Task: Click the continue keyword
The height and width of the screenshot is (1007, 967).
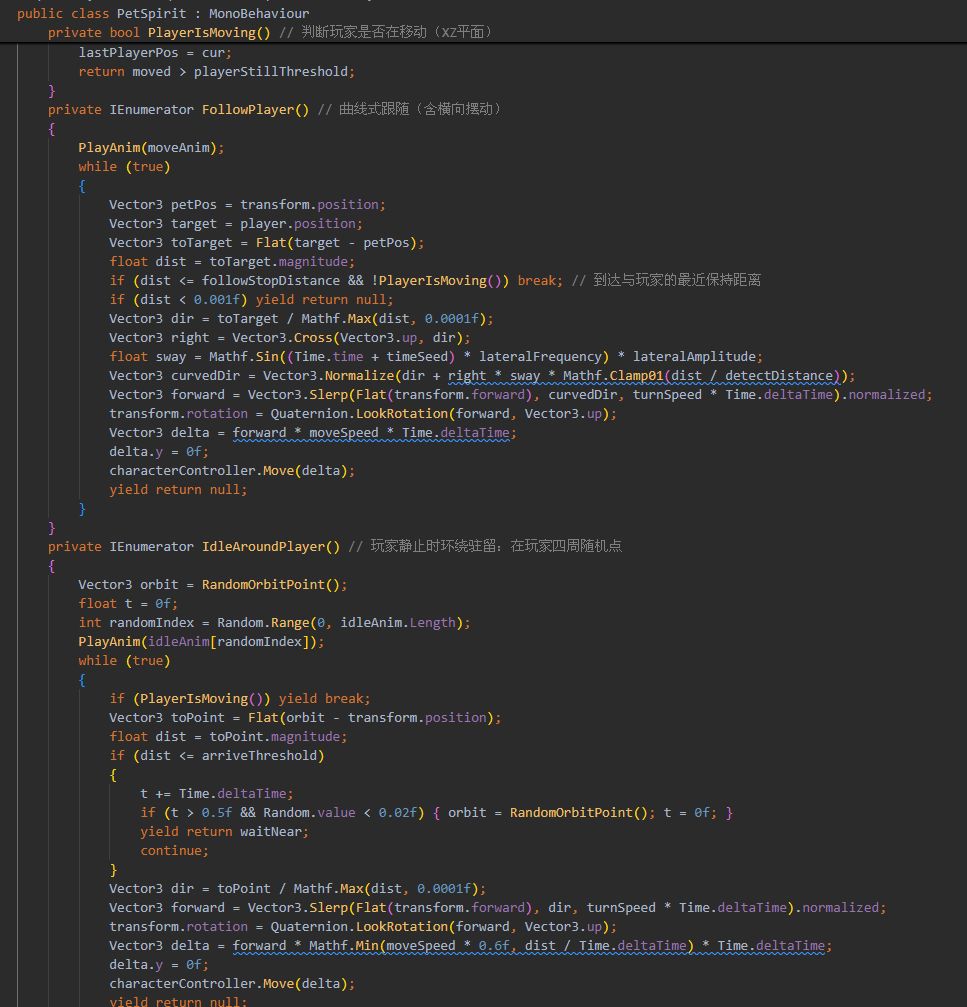Action: (x=175, y=850)
